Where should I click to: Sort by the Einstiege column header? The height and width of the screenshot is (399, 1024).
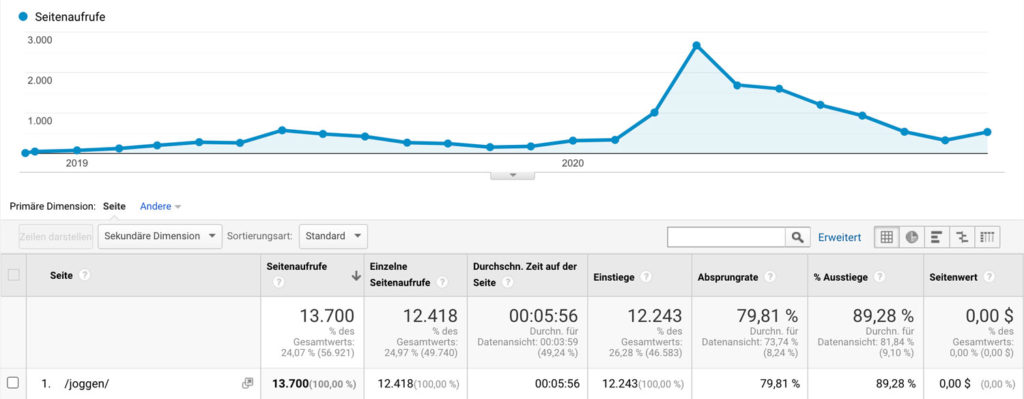[x=614, y=277]
